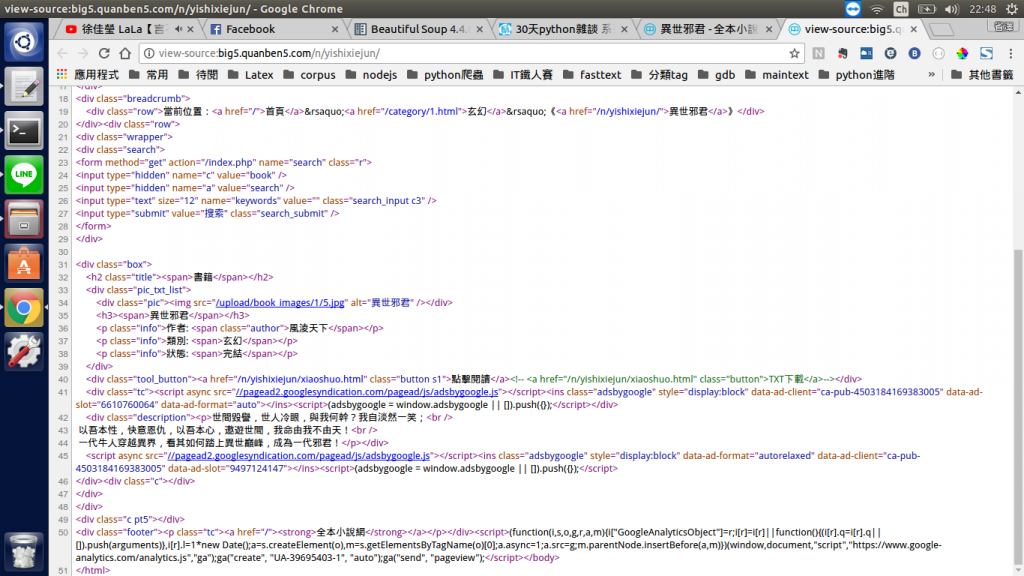This screenshot has width=1024, height=576.
Task: Open a new tab
Action: coord(941,29)
